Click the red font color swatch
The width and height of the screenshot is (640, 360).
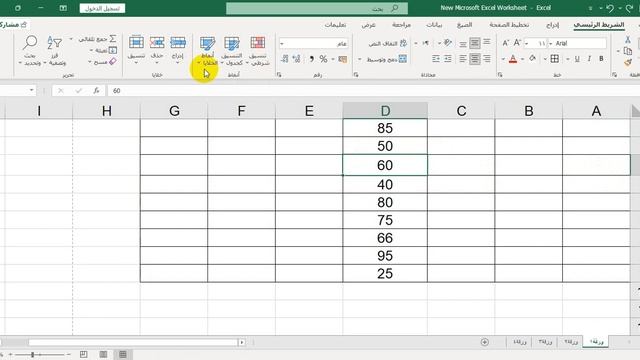513,59
